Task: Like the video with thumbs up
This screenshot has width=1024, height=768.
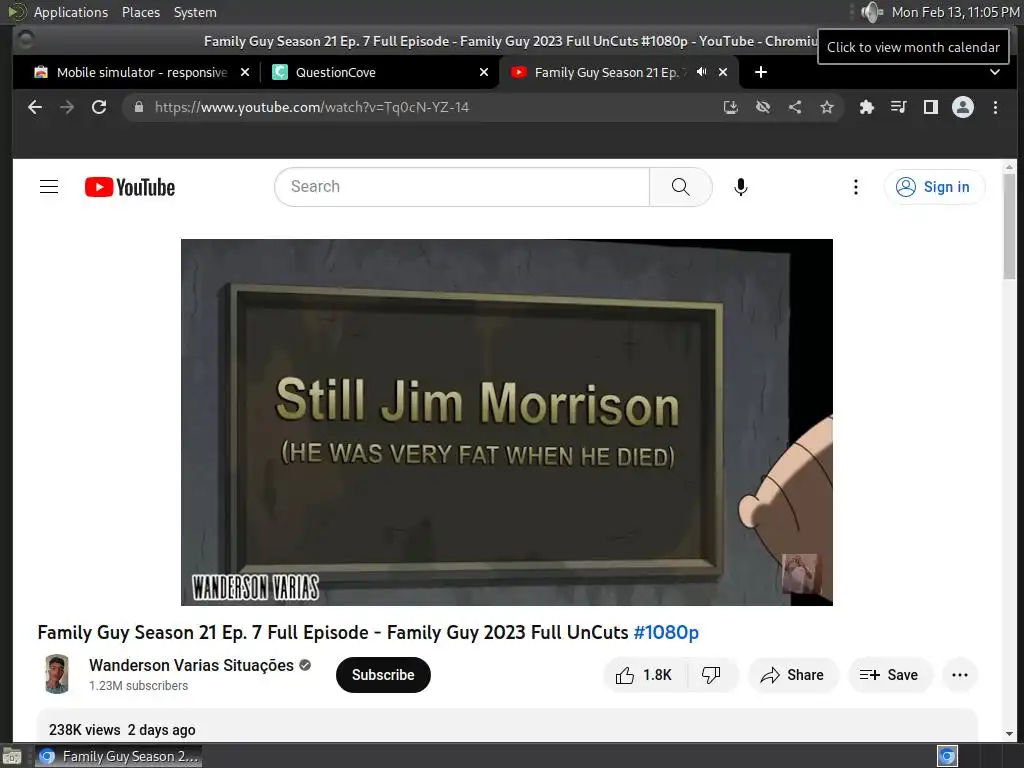Action: (644, 675)
